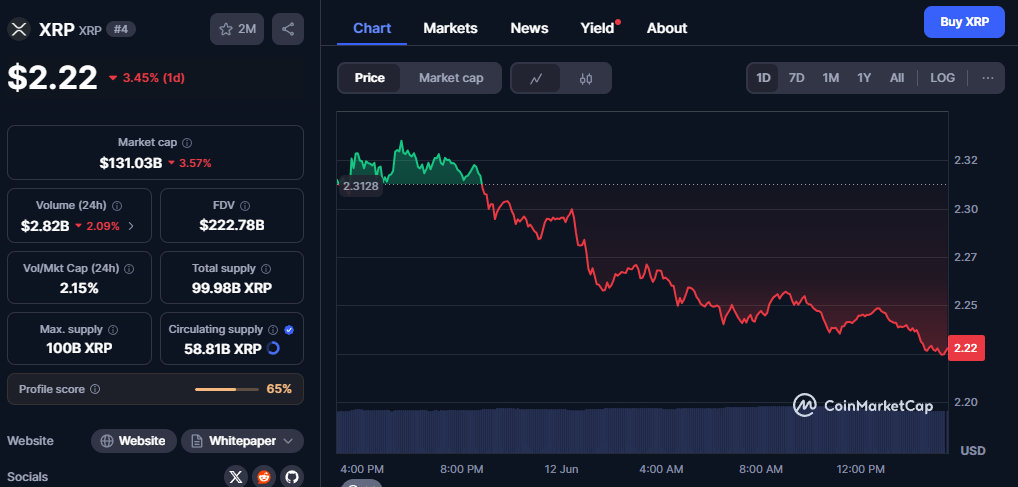
Task: Select the 1Y time range
Action: click(864, 78)
